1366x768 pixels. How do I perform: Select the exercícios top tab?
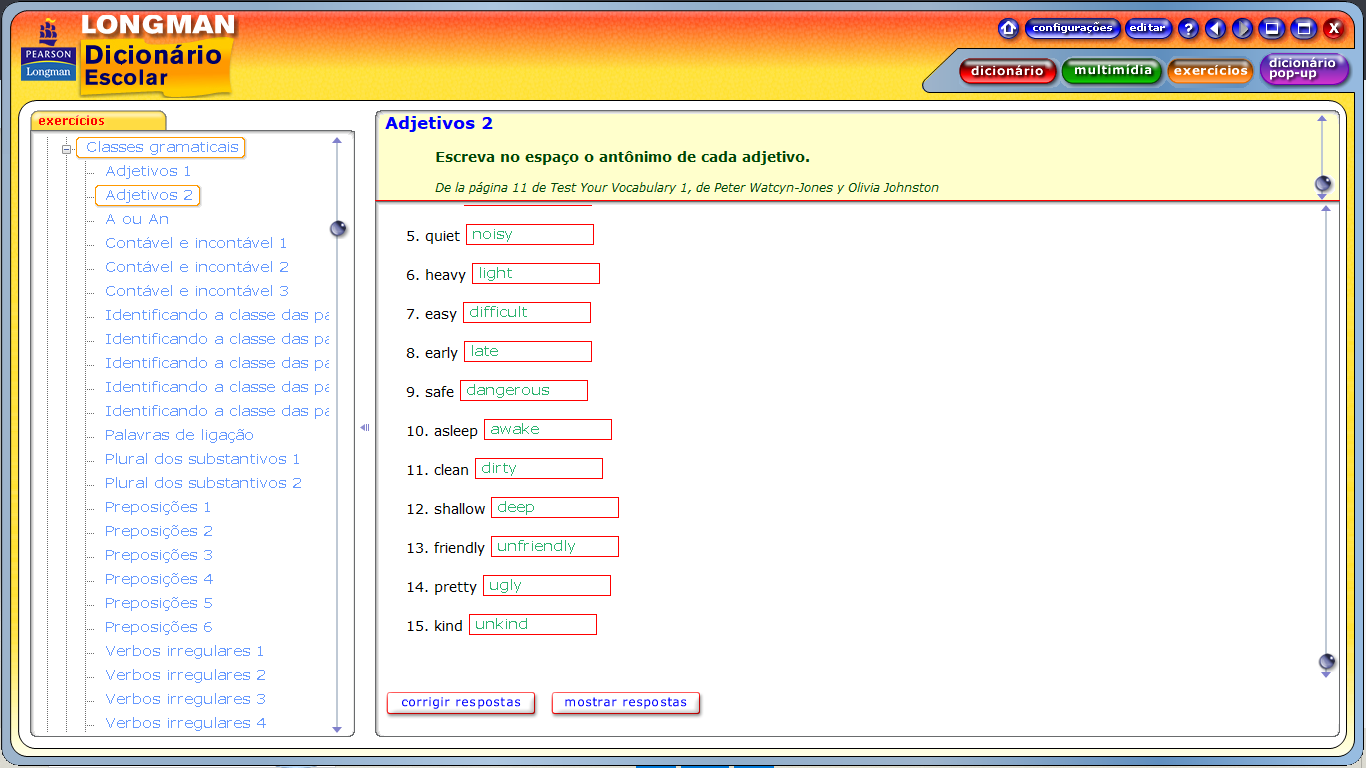coord(1210,70)
